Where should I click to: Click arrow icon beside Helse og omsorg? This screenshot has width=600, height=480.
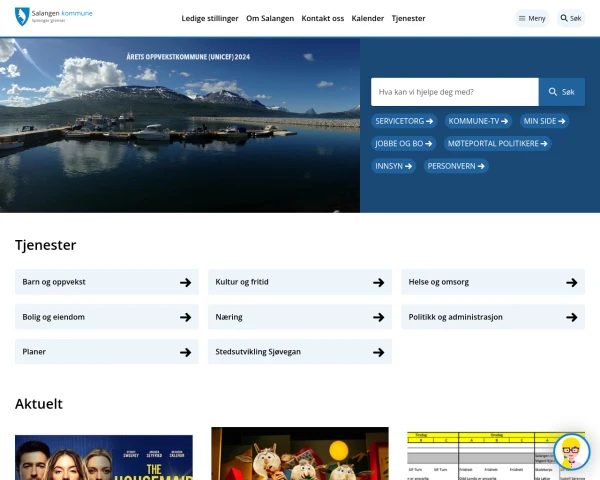(571, 282)
